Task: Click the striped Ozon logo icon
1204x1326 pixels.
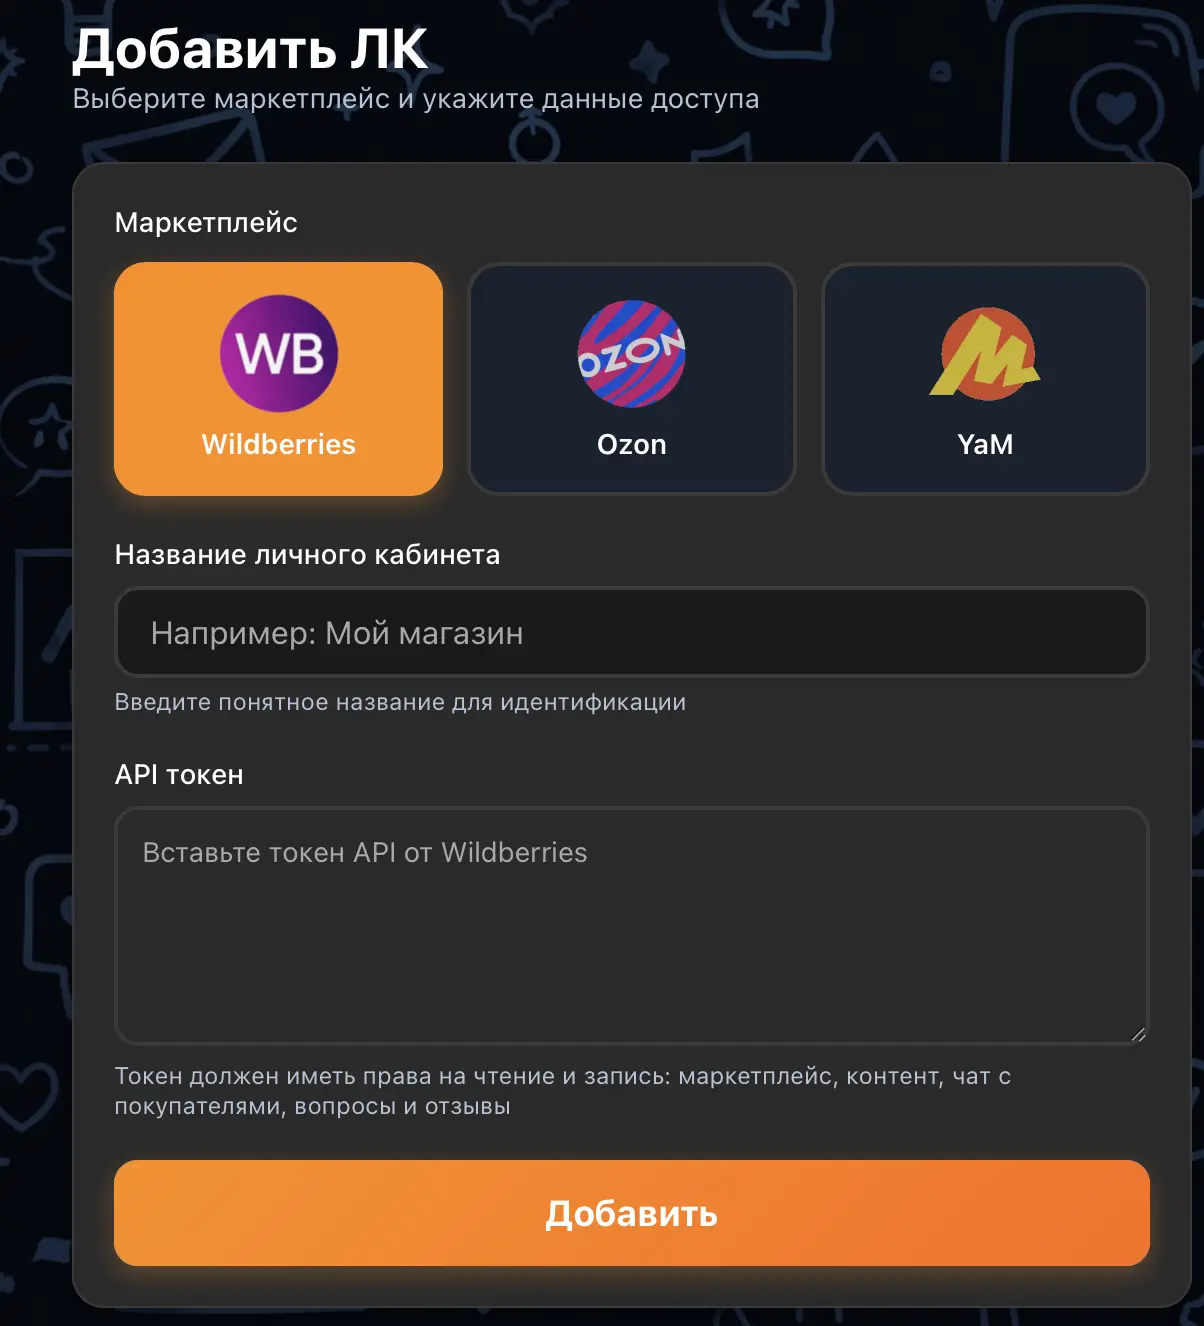Action: (632, 354)
